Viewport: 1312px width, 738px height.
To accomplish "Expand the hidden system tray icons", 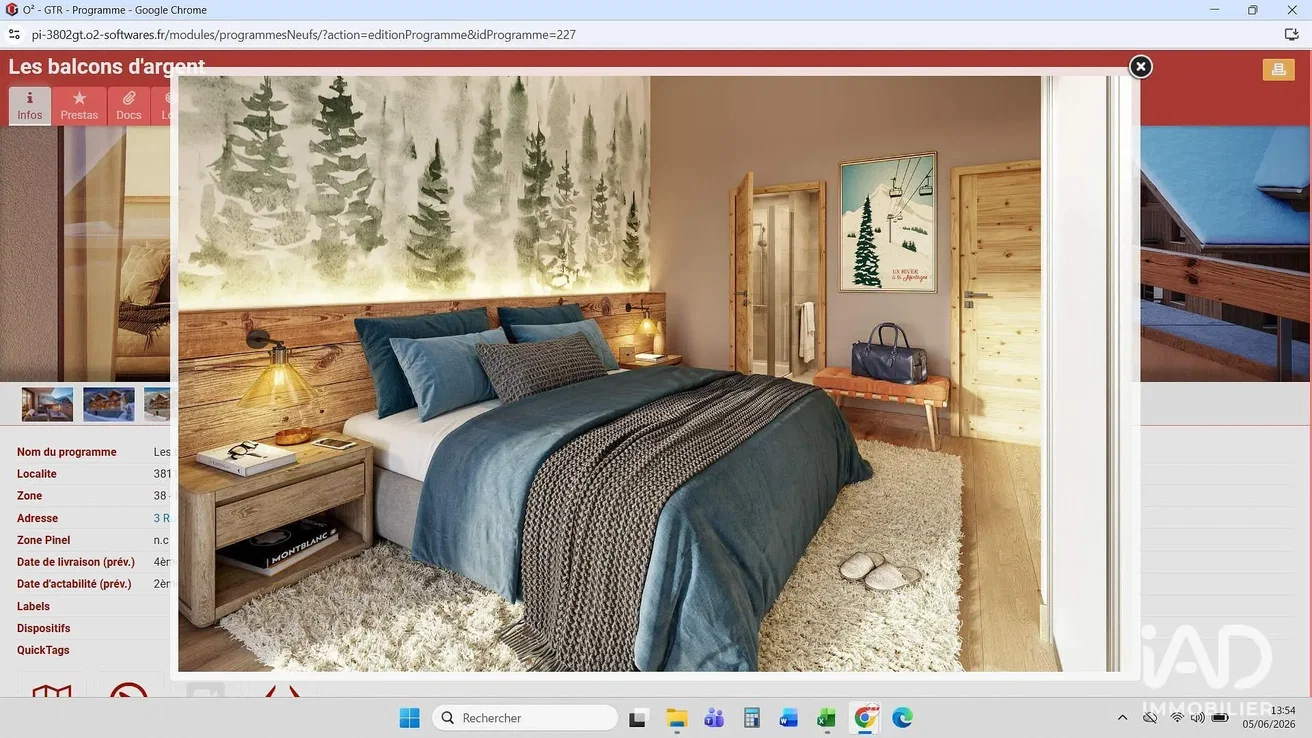I will [1122, 718].
